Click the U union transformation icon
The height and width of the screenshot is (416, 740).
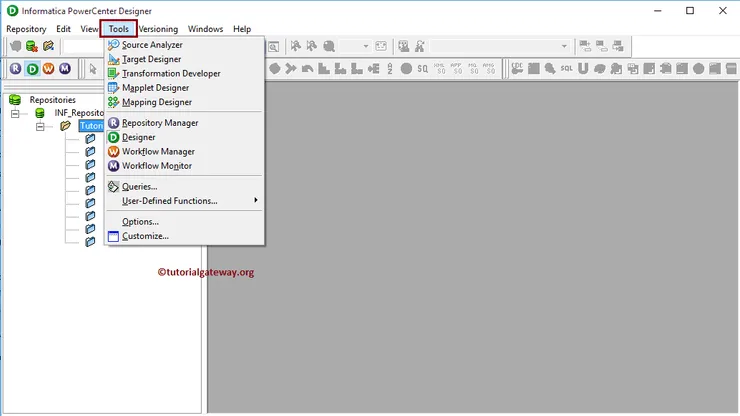pyautogui.click(x=583, y=69)
